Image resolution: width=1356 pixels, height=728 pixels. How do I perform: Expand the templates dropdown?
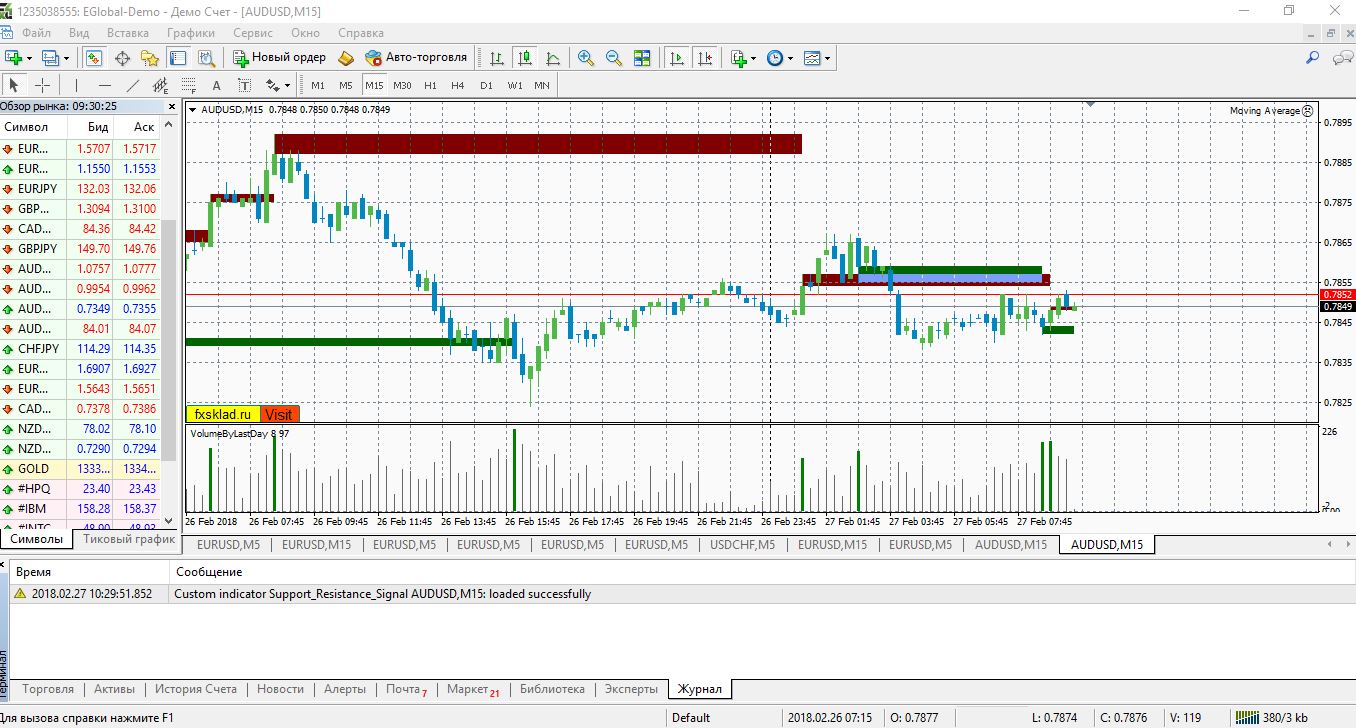(x=827, y=58)
